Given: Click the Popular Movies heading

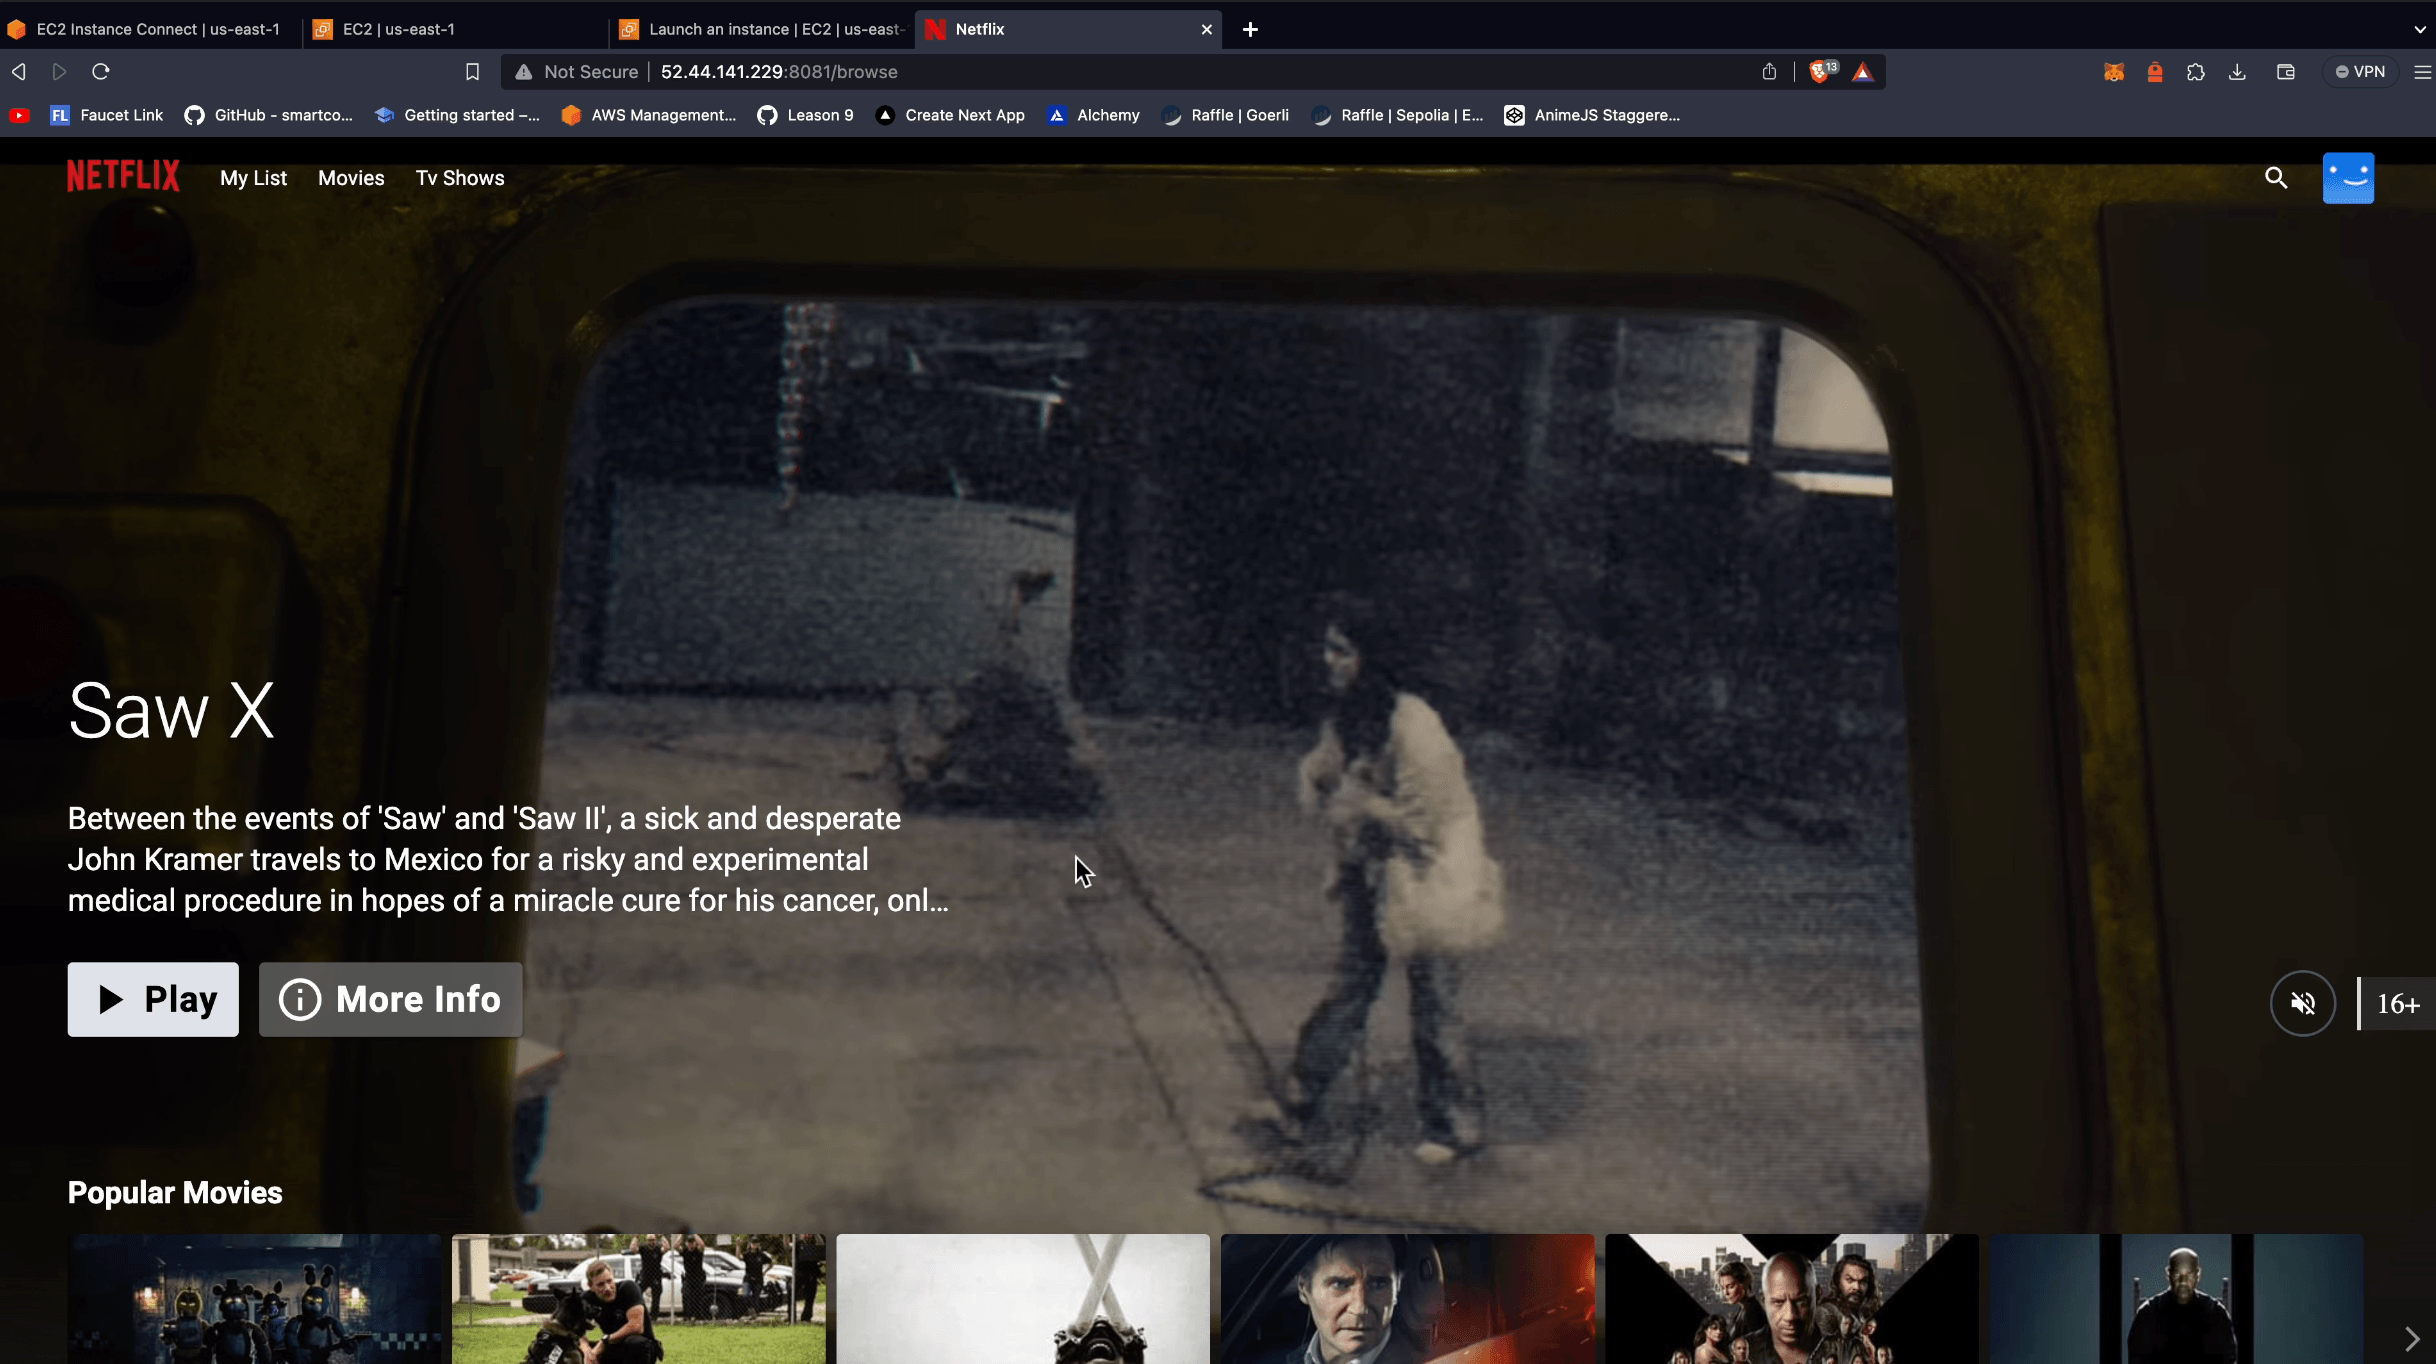Looking at the screenshot, I should point(175,1192).
